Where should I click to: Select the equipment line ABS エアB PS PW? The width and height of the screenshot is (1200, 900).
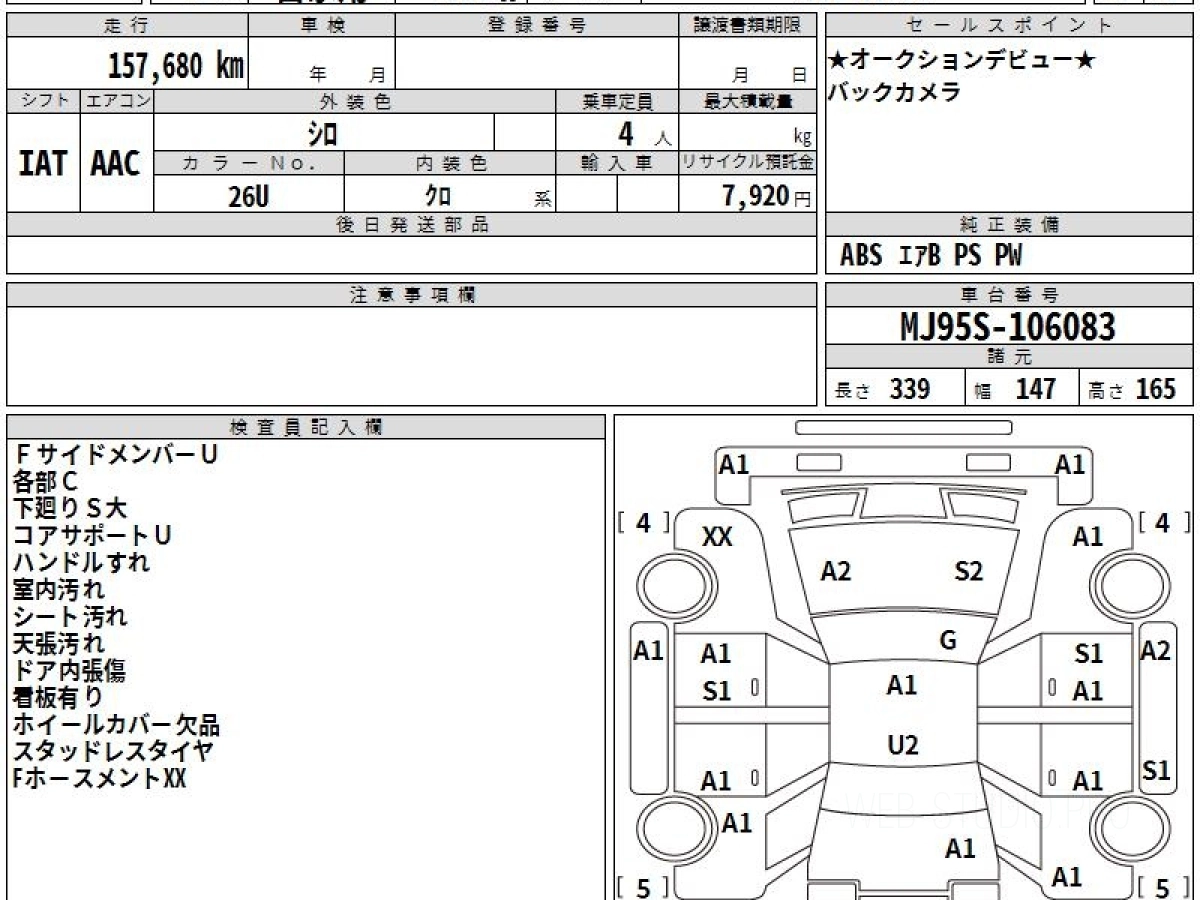pyautogui.click(x=931, y=256)
